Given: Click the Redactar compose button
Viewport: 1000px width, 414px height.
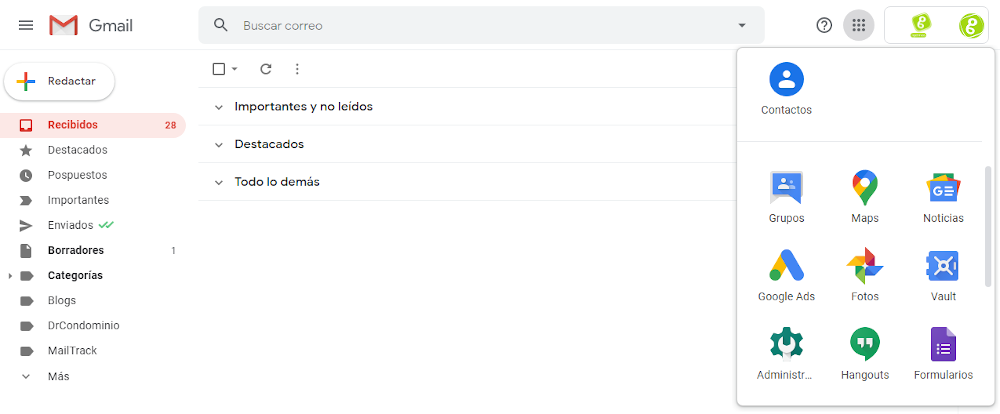Looking at the screenshot, I should click(x=59, y=82).
